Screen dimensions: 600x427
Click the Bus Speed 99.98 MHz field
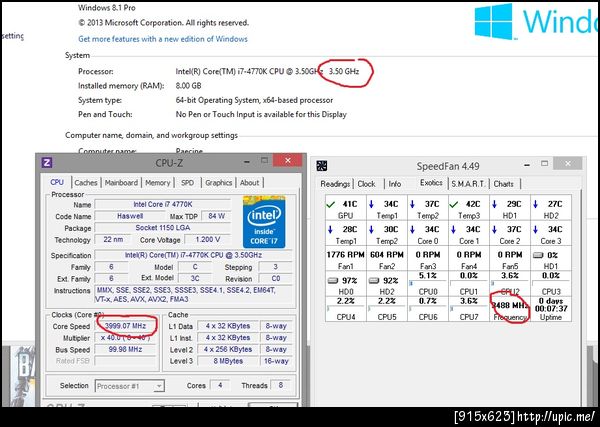(126, 349)
